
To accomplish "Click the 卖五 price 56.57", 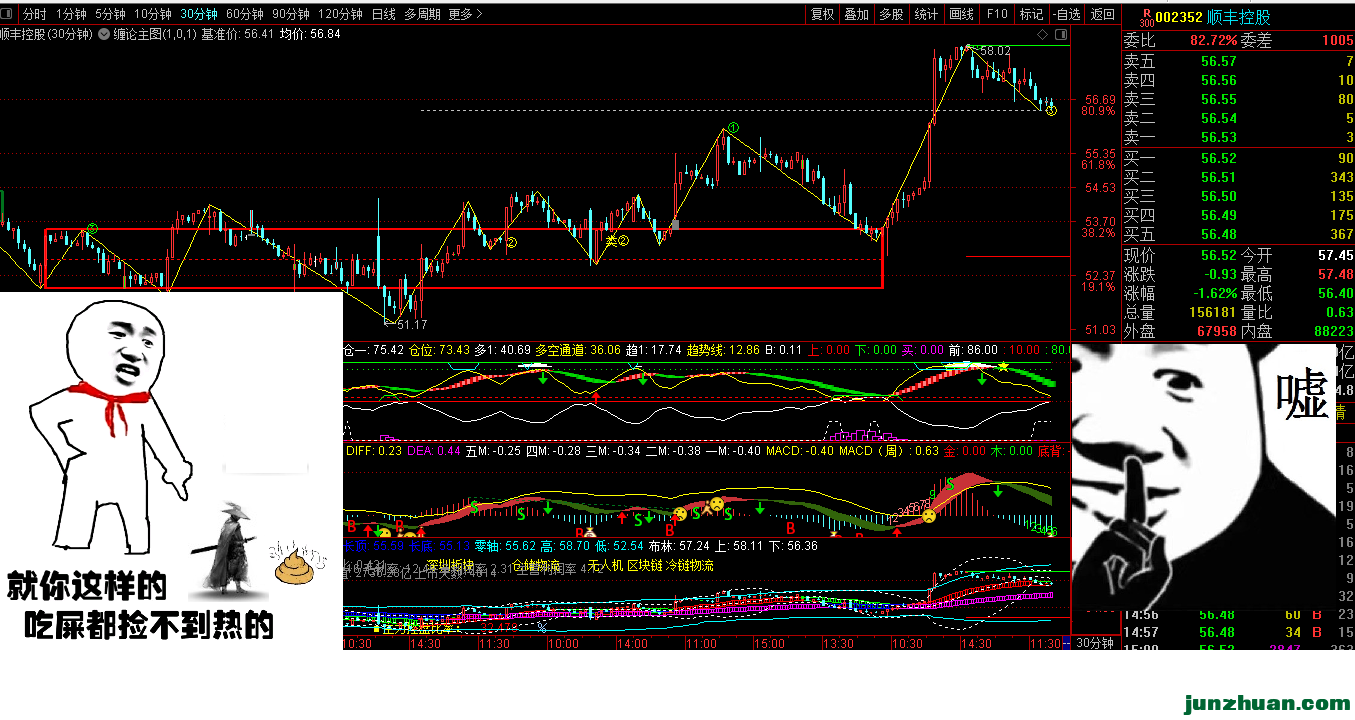I will [1218, 61].
